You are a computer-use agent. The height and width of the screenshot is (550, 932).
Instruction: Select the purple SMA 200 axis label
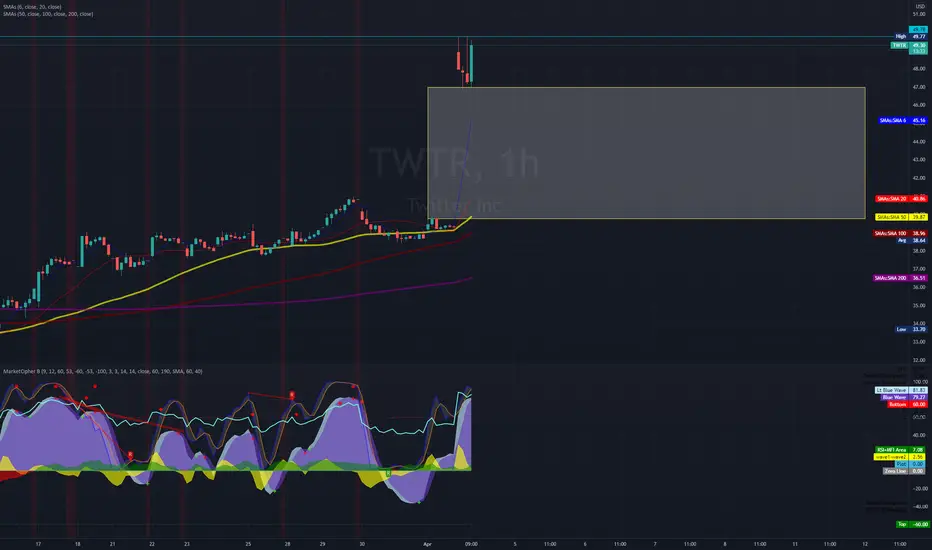coord(900,278)
